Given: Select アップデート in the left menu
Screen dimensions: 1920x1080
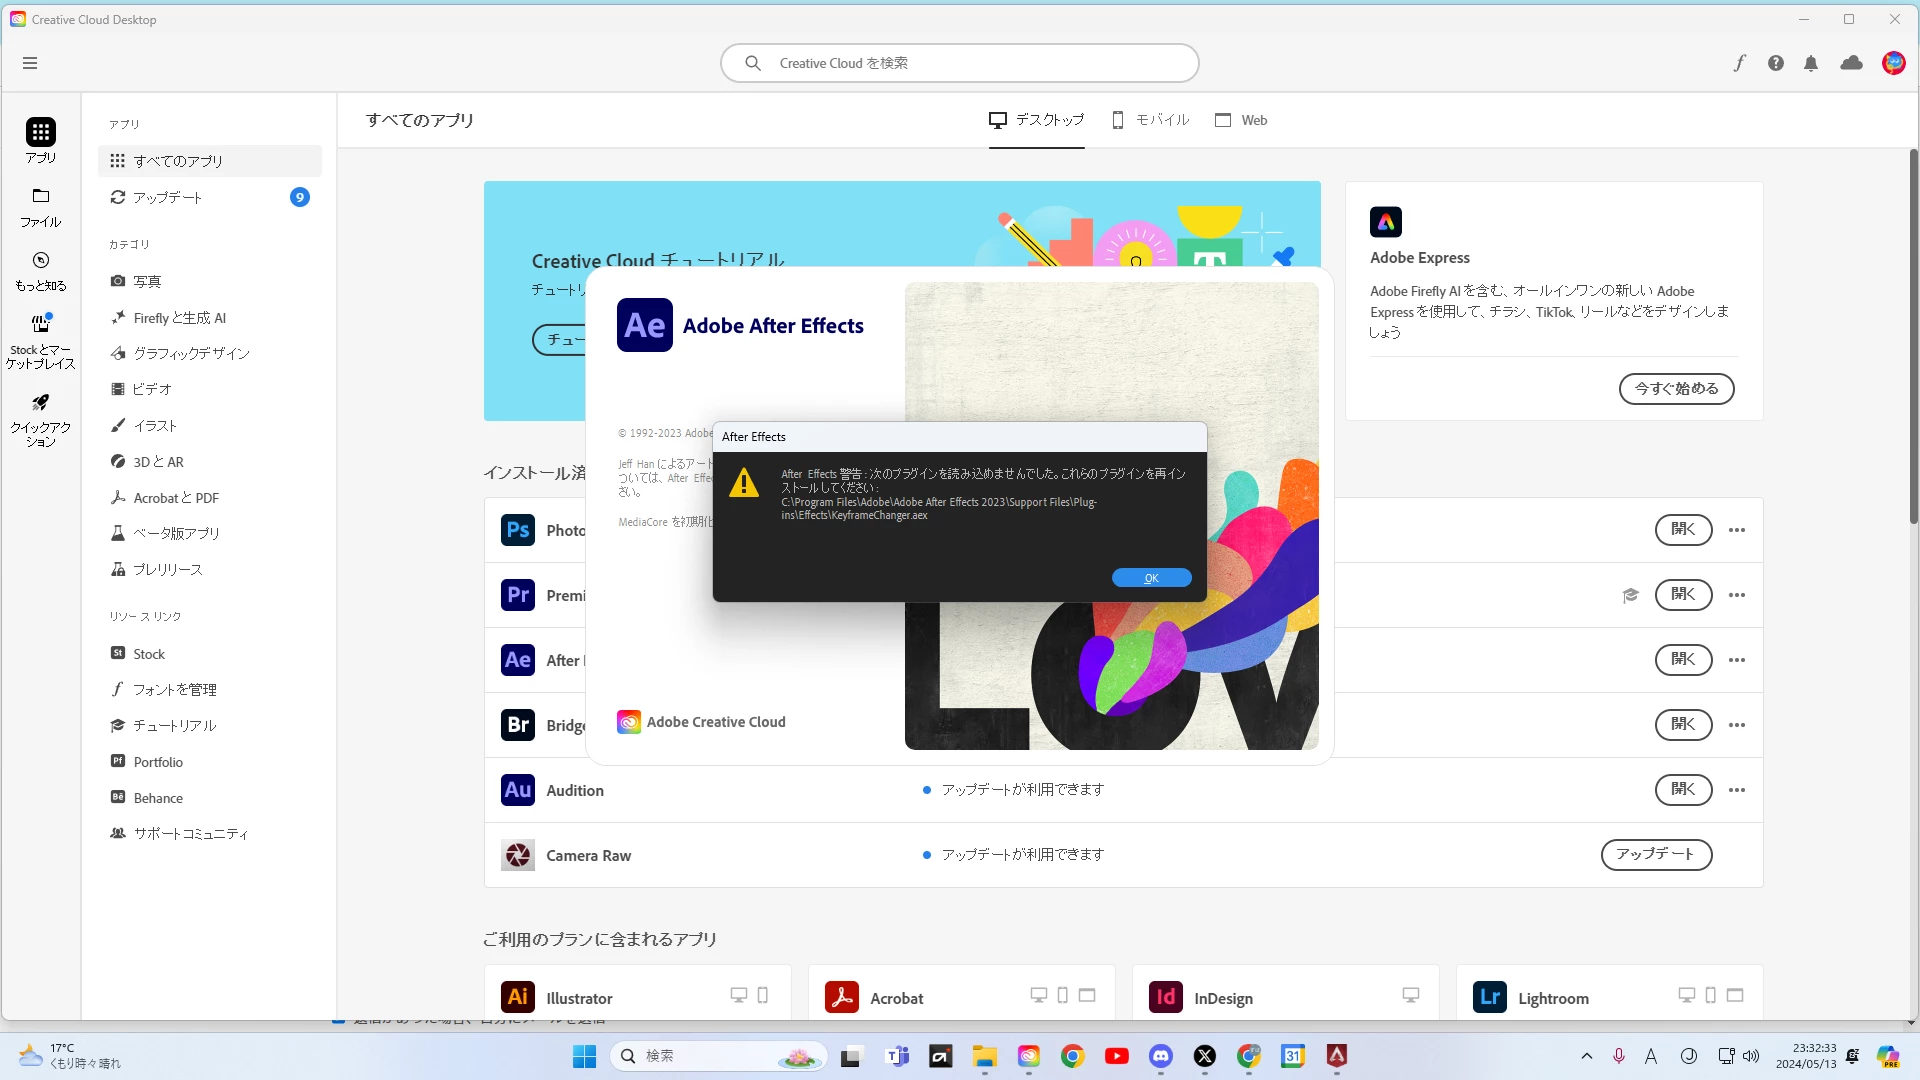Looking at the screenshot, I should [168, 197].
